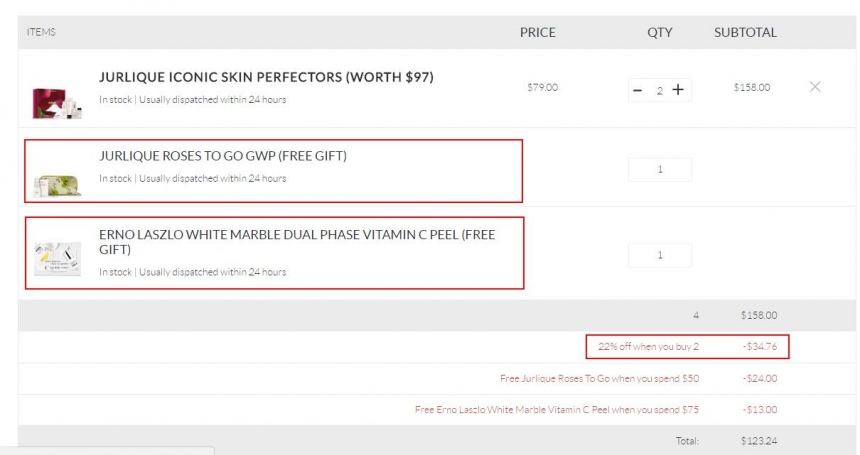Viewport: 860px width, 455px height.
Task: Select the PRICE column header
Action: click(538, 32)
